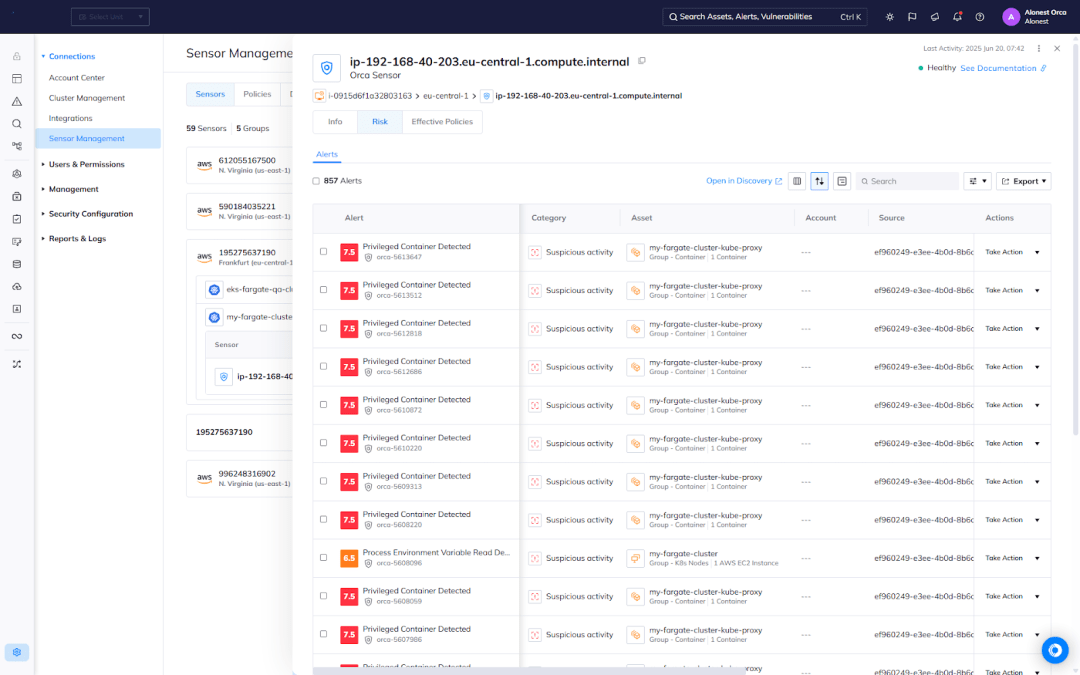Expand Take Action arrow for orca-5612818
The image size is (1080, 675).
click(1037, 329)
